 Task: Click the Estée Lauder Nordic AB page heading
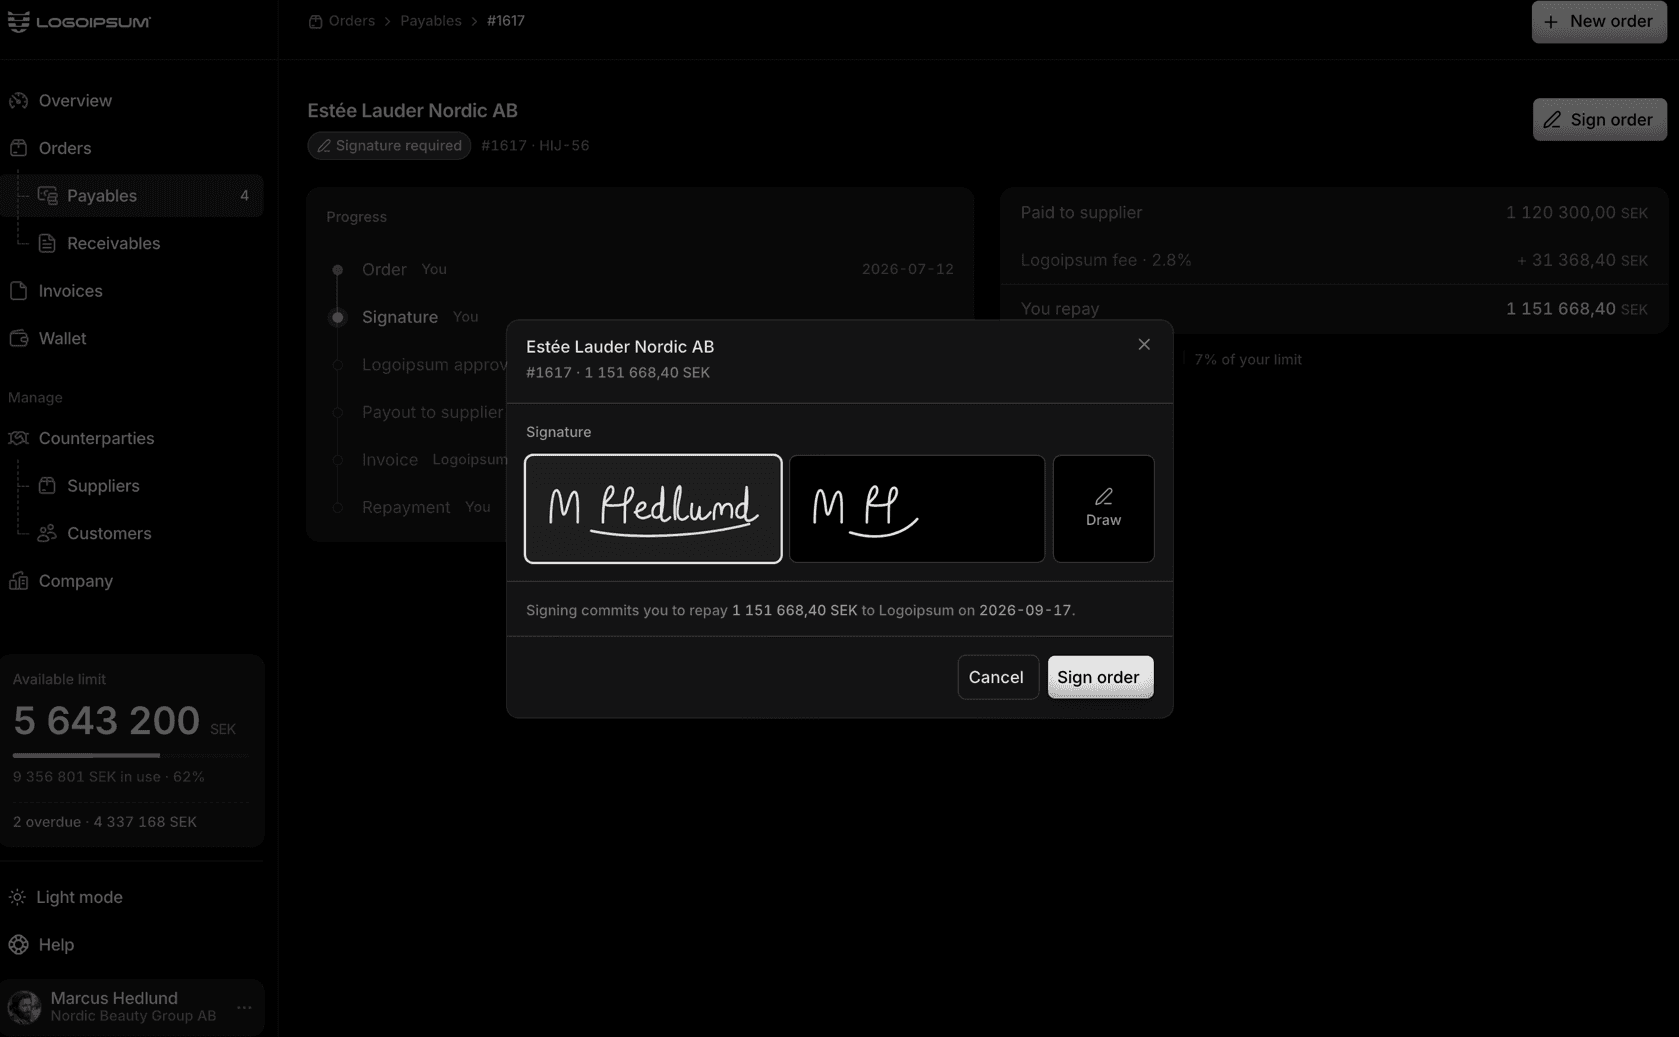coord(412,111)
